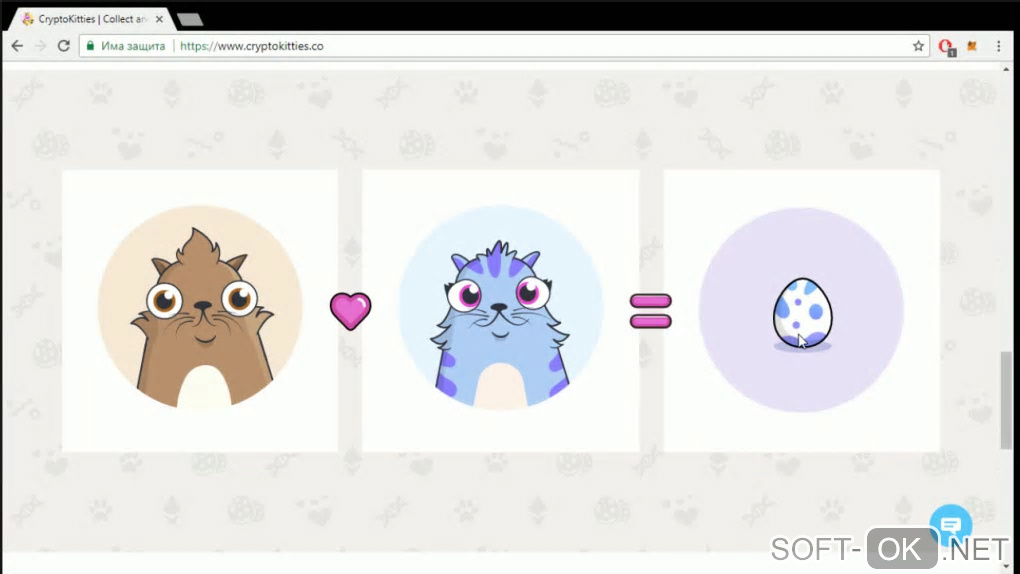Click the blue striped kitty image

[x=500, y=308]
